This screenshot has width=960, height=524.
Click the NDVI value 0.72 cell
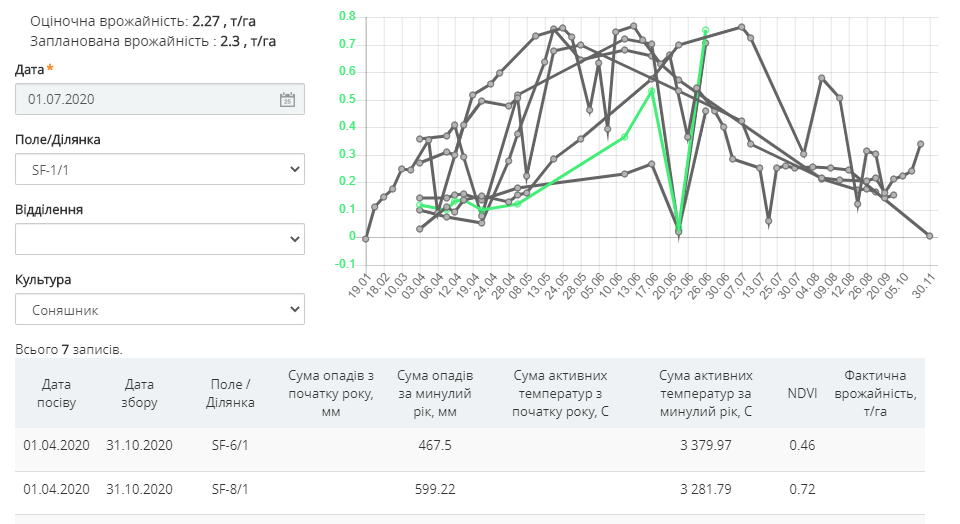coord(802,489)
